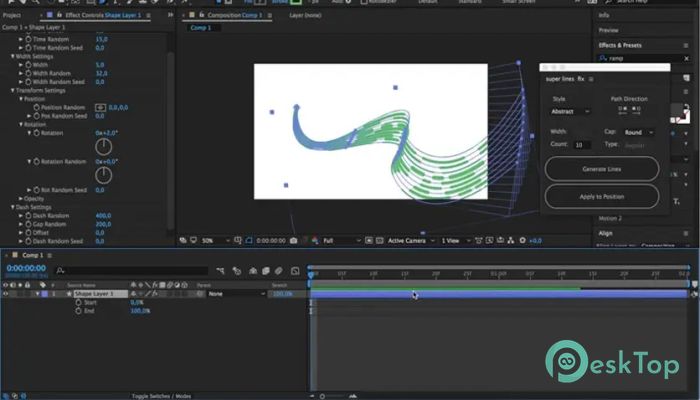Select the Layer (none) tab
The height and width of the screenshot is (400, 700).
pos(305,15)
